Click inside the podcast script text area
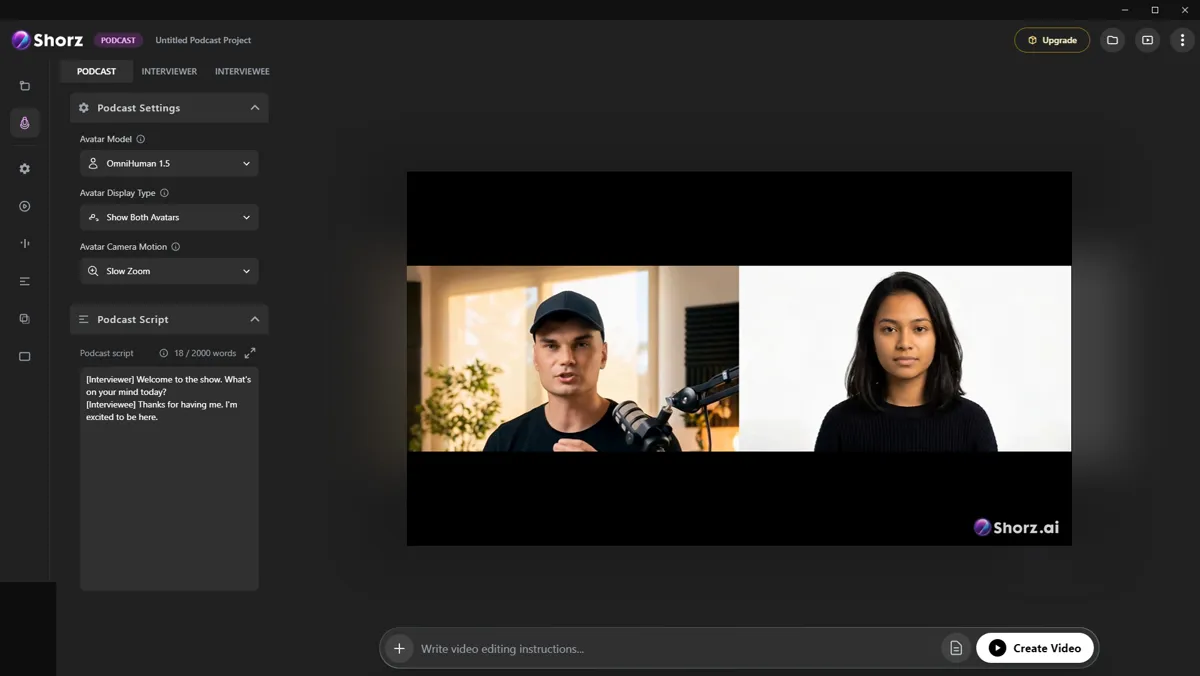 click(169, 479)
